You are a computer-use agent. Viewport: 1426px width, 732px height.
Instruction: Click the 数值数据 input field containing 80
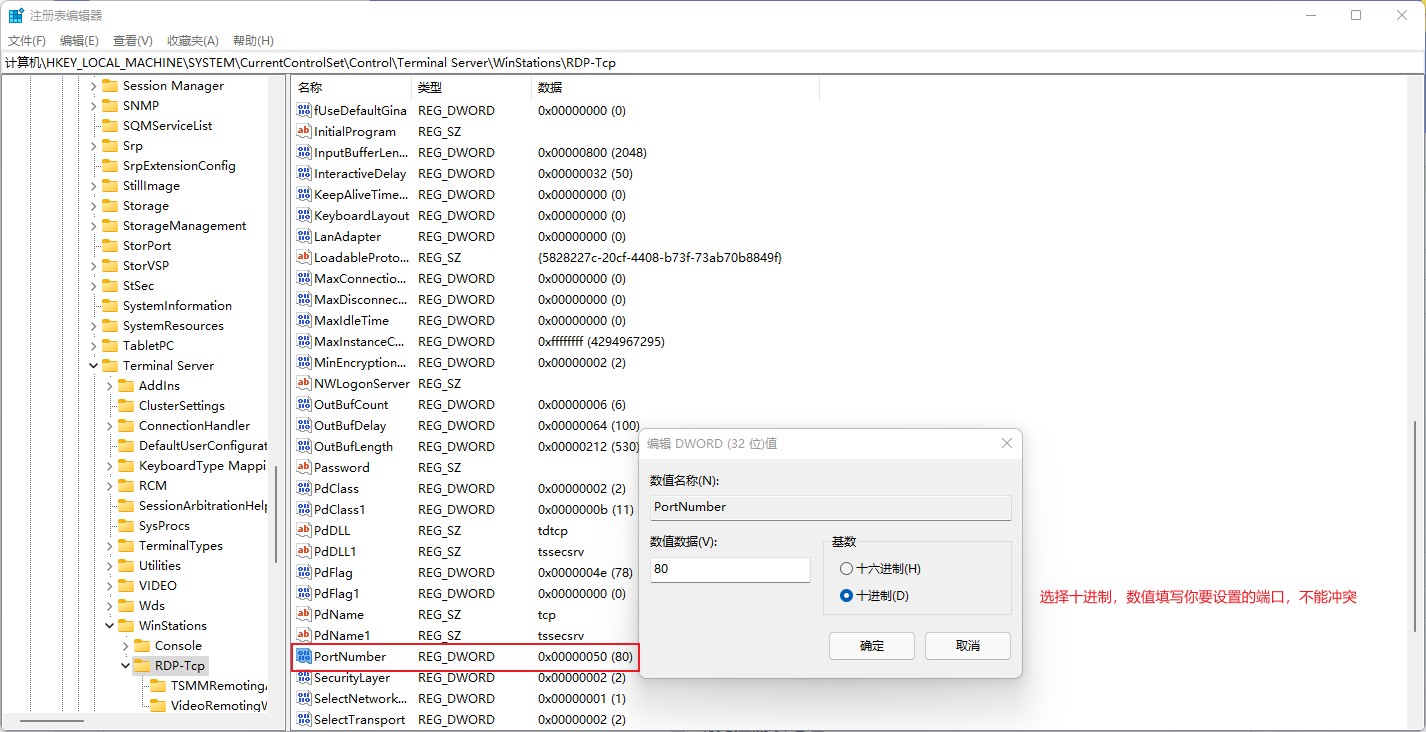click(x=730, y=570)
